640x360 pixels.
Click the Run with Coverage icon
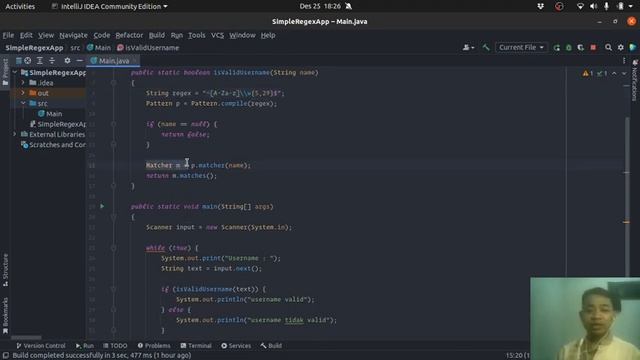581,48
